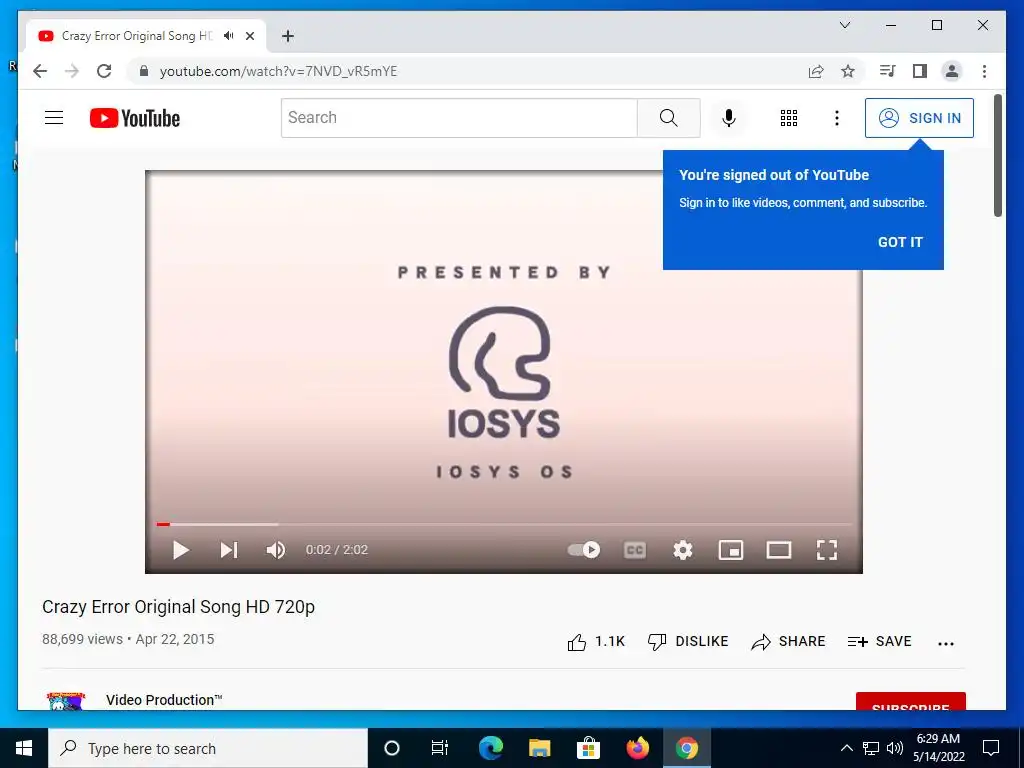Open the Chrome three-dot menu
This screenshot has height=768, width=1024.
tap(984, 71)
